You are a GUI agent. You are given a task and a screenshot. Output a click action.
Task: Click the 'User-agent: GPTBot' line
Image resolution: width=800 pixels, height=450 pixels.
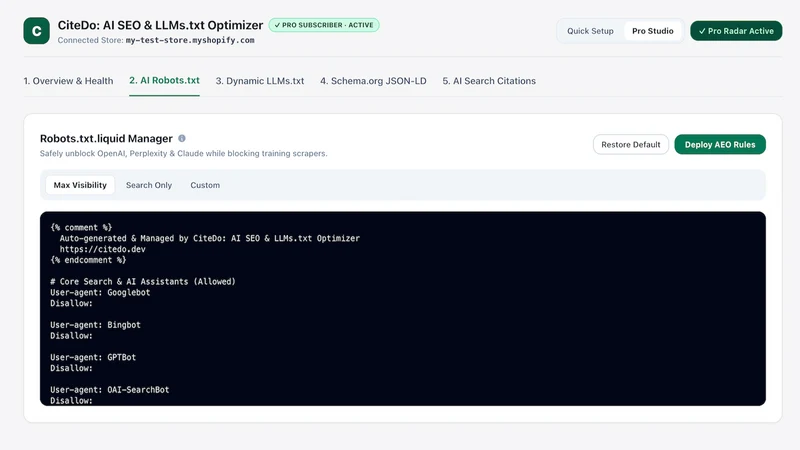93,357
